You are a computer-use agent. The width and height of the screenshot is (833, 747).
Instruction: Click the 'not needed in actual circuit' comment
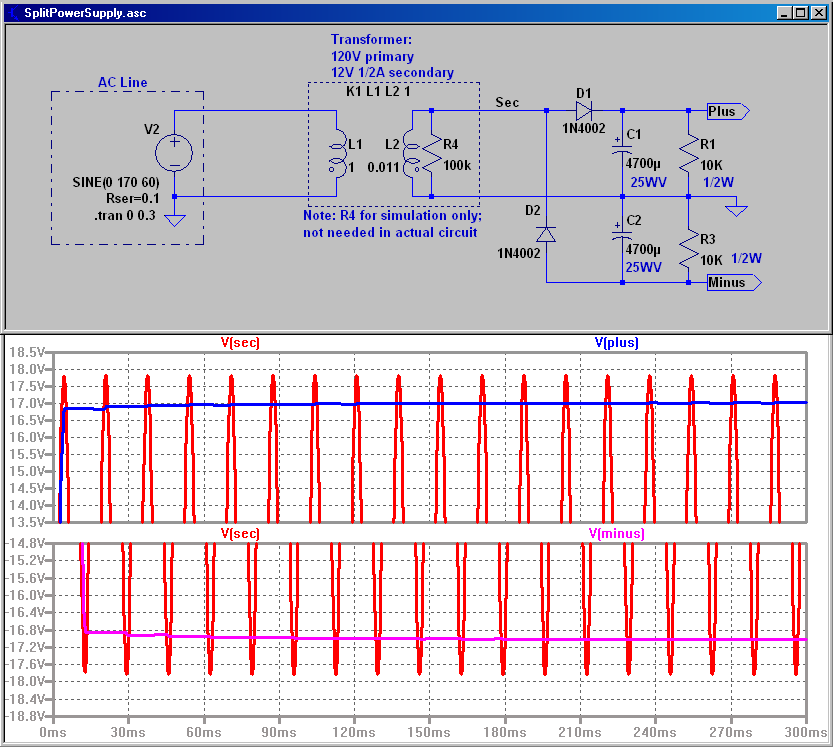coord(390,233)
